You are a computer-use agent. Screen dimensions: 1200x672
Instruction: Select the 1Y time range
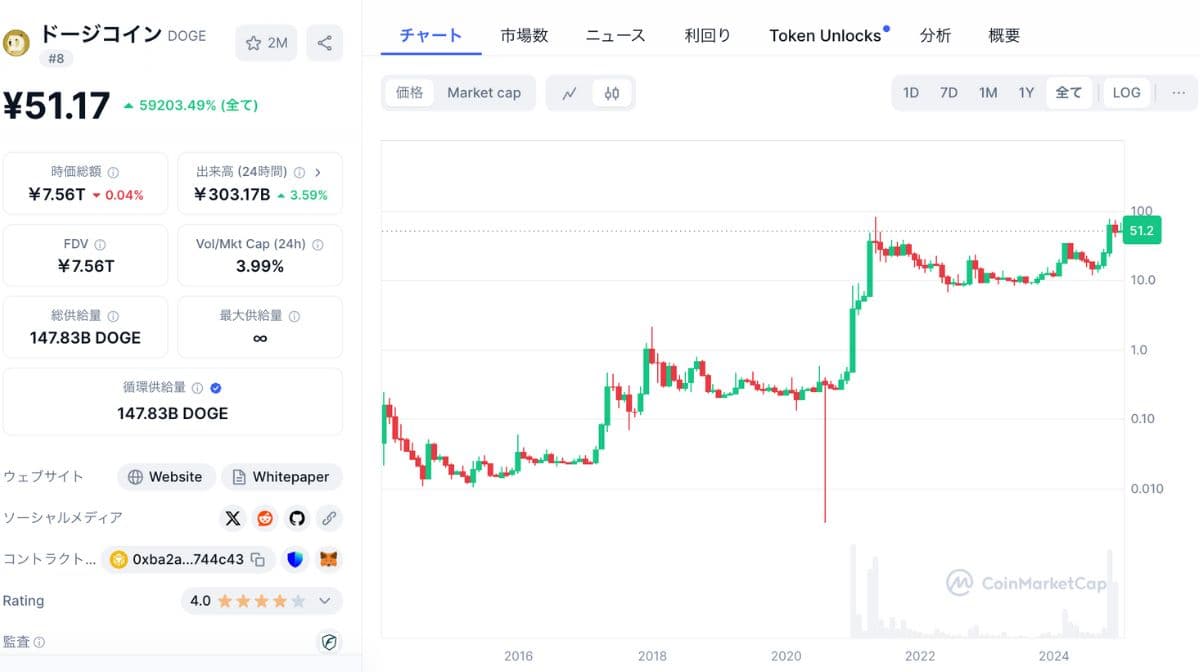(1026, 93)
